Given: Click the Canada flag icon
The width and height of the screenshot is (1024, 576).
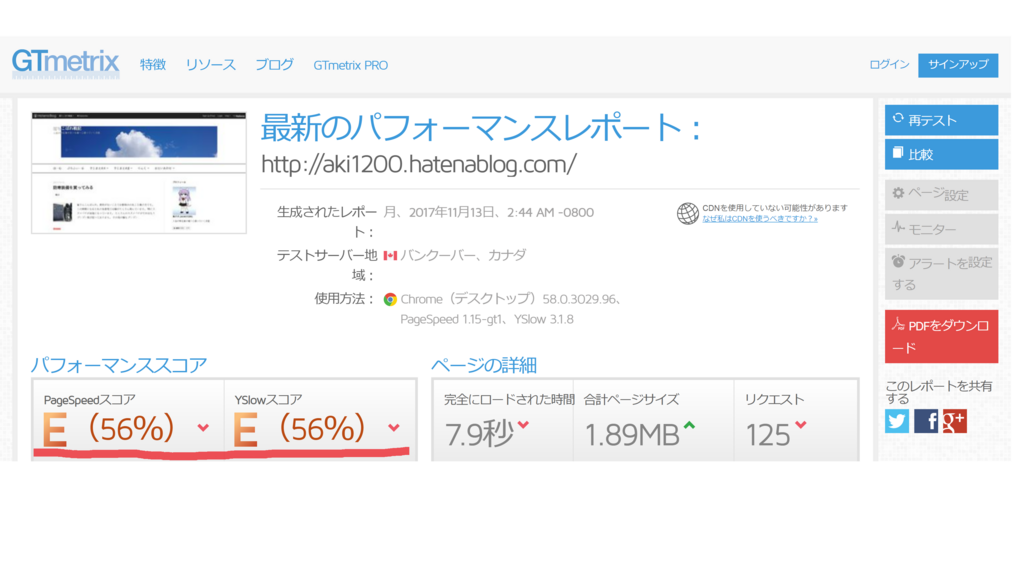Looking at the screenshot, I should pyautogui.click(x=390, y=255).
